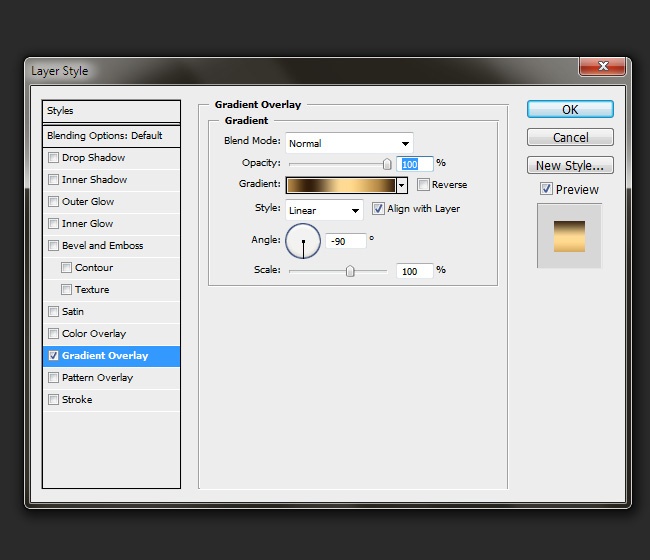The height and width of the screenshot is (560, 650).
Task: Focus the Scale value field
Action: (415, 271)
